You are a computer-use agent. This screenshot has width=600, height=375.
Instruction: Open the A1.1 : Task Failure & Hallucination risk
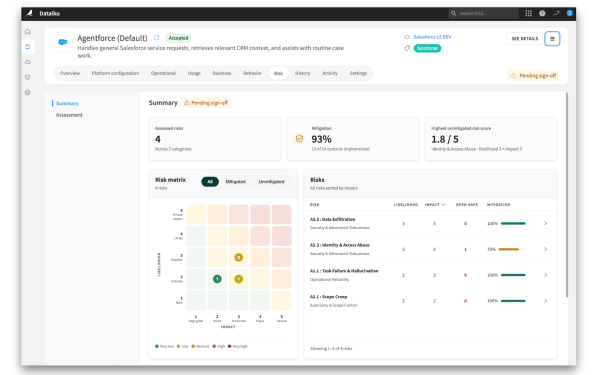344,271
